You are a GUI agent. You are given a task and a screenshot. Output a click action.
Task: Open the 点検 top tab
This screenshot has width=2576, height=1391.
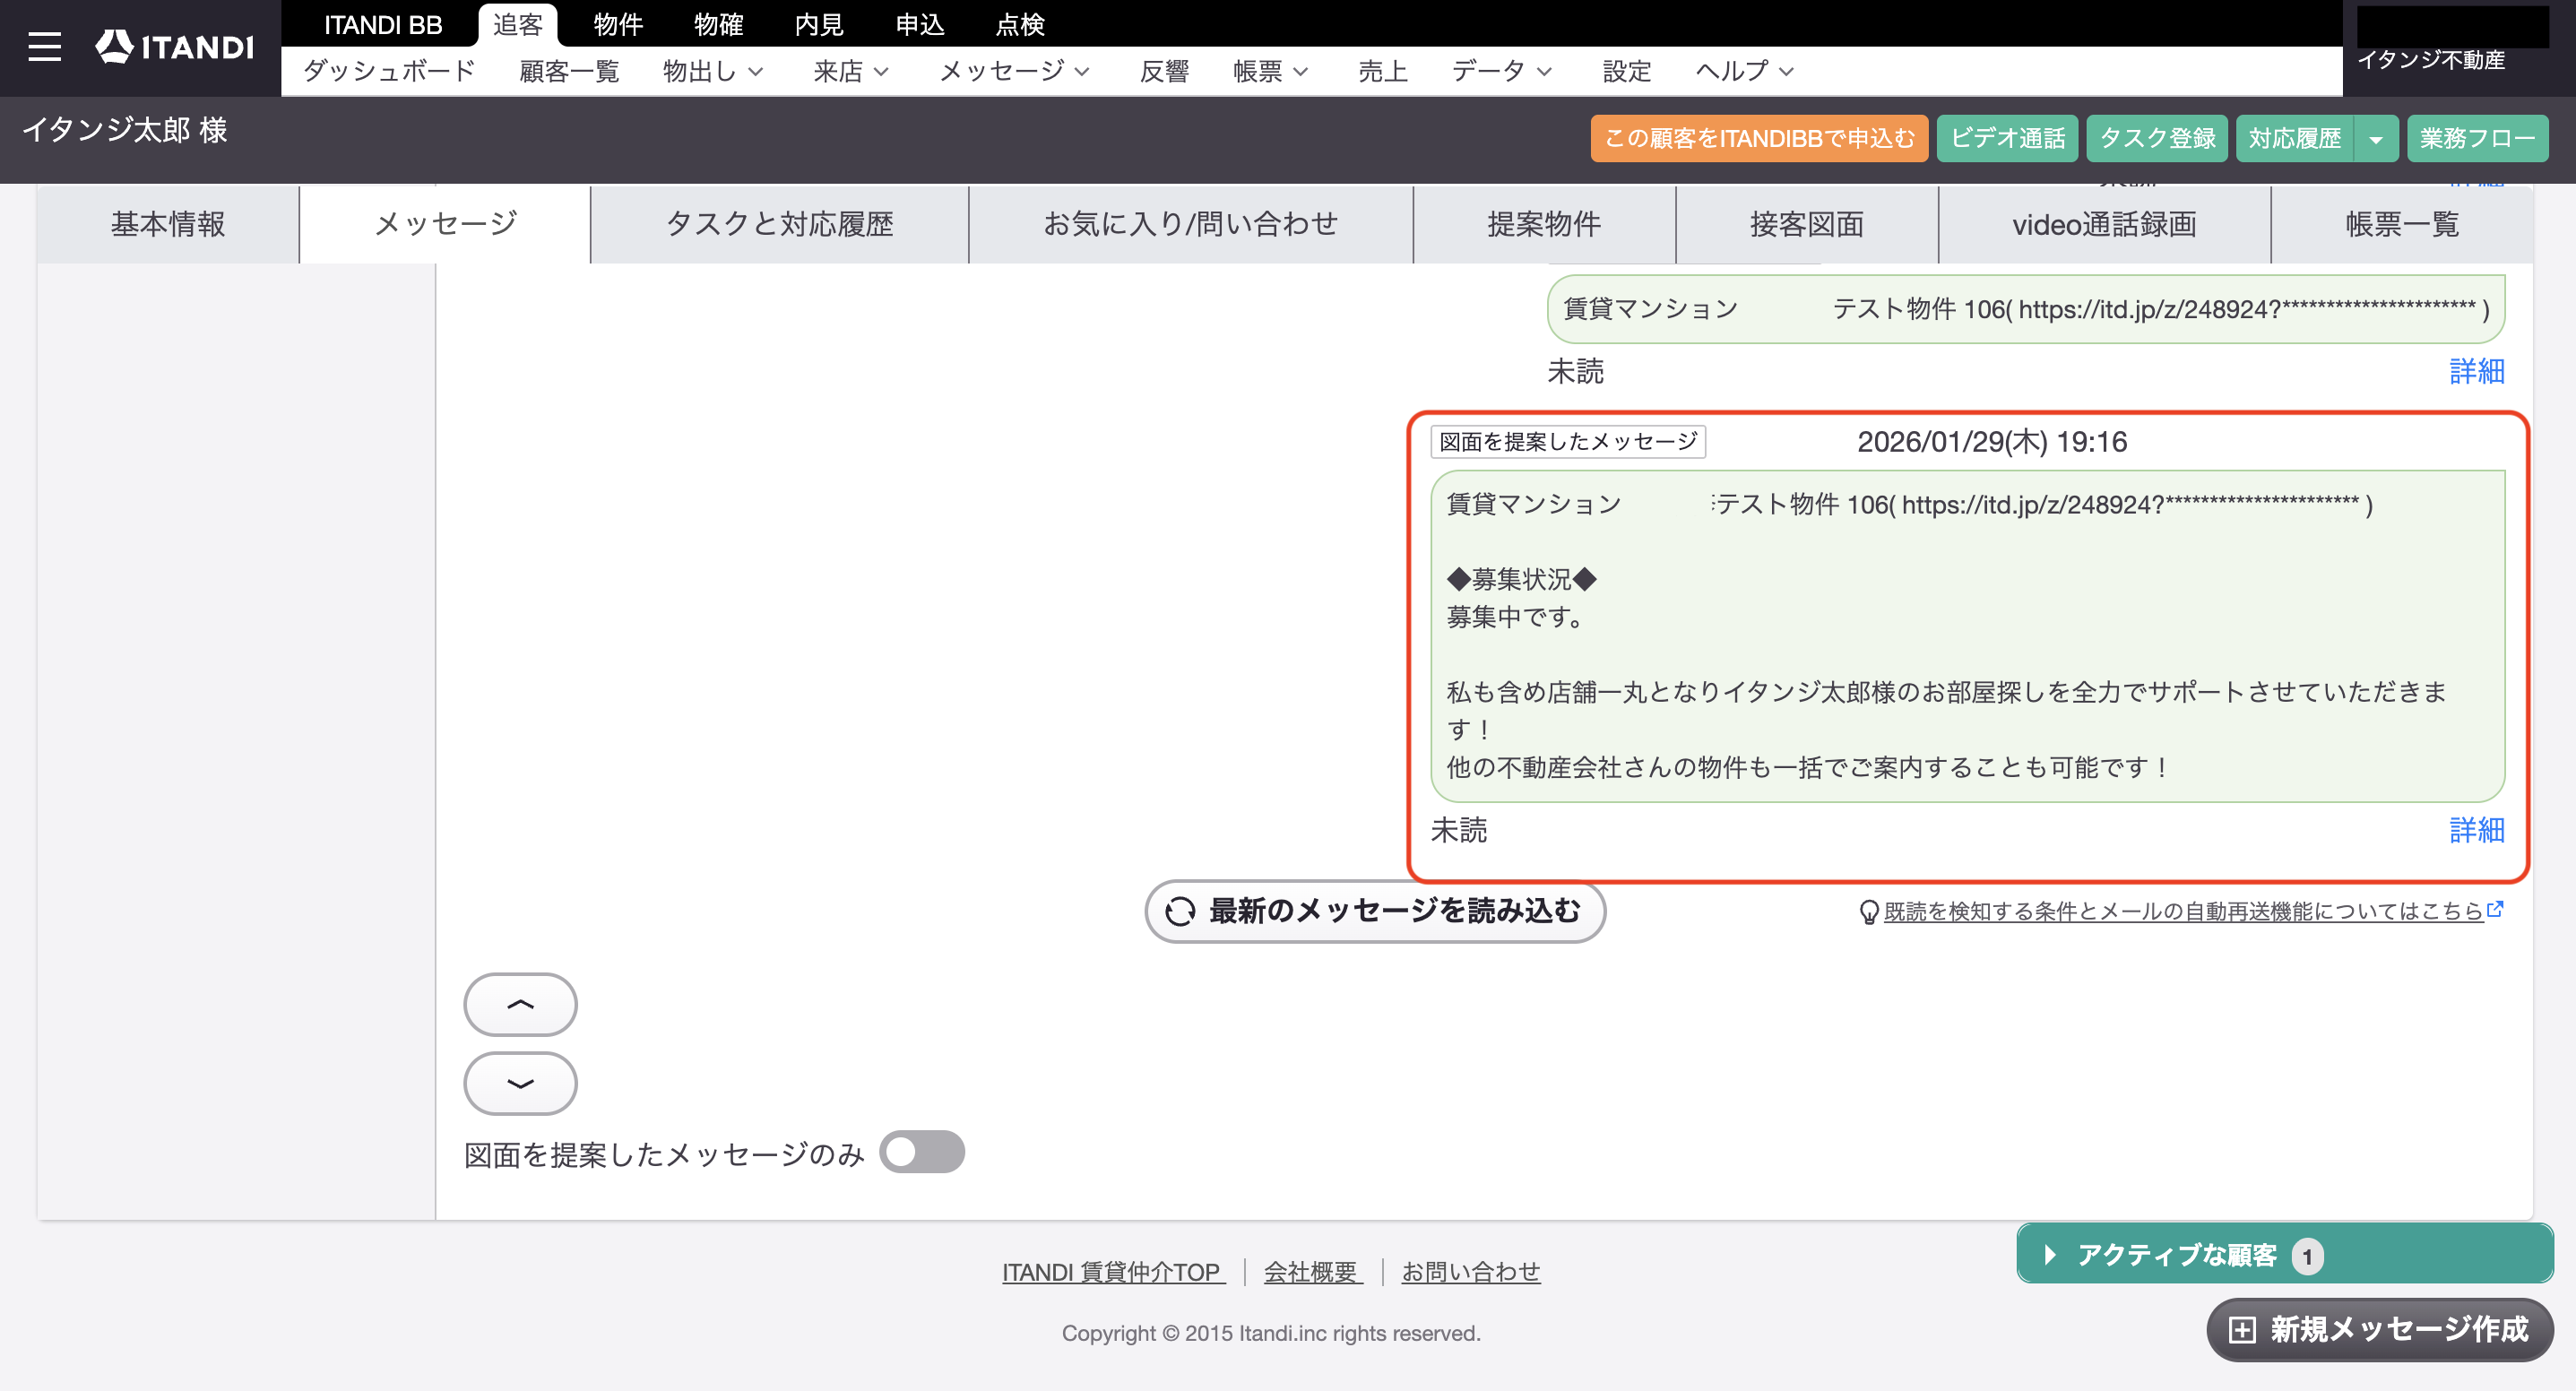[1020, 24]
